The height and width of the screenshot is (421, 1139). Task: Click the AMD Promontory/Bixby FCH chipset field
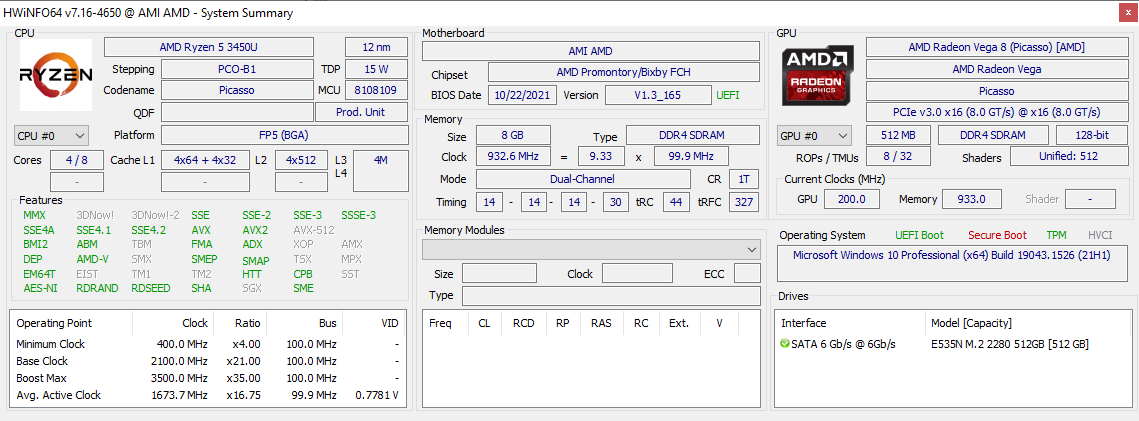[x=623, y=72]
